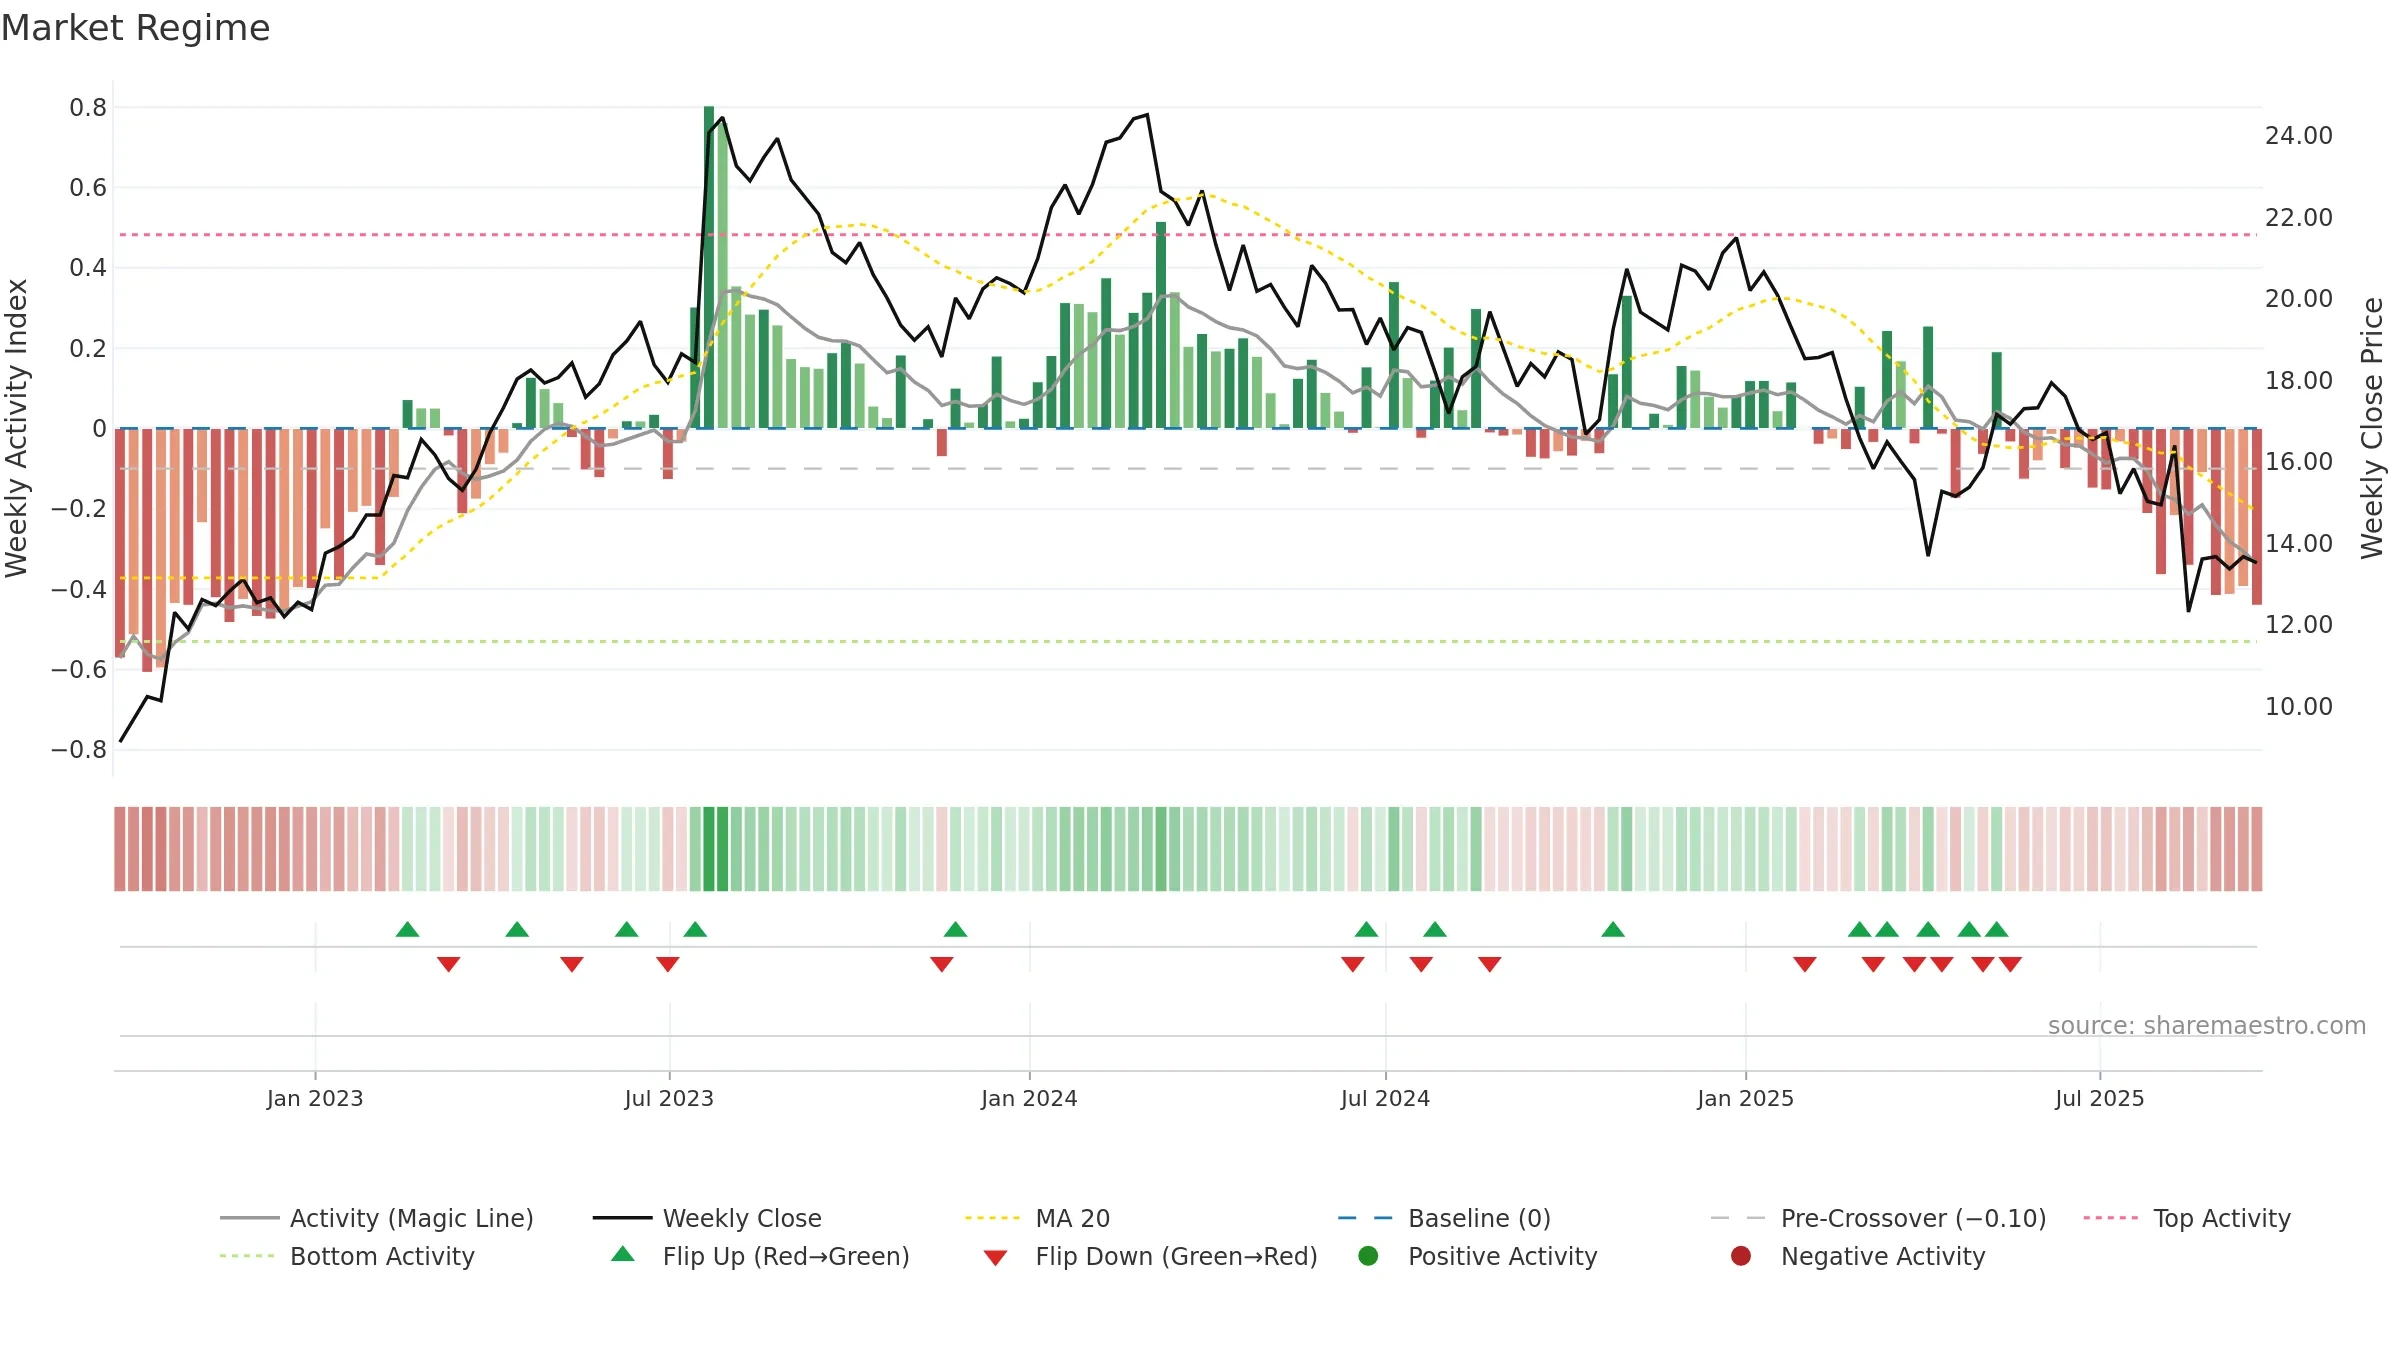Toggle the Flip Down (Green→Red) legend entry
Screen dimensions: 2400x1350
[1150, 1256]
